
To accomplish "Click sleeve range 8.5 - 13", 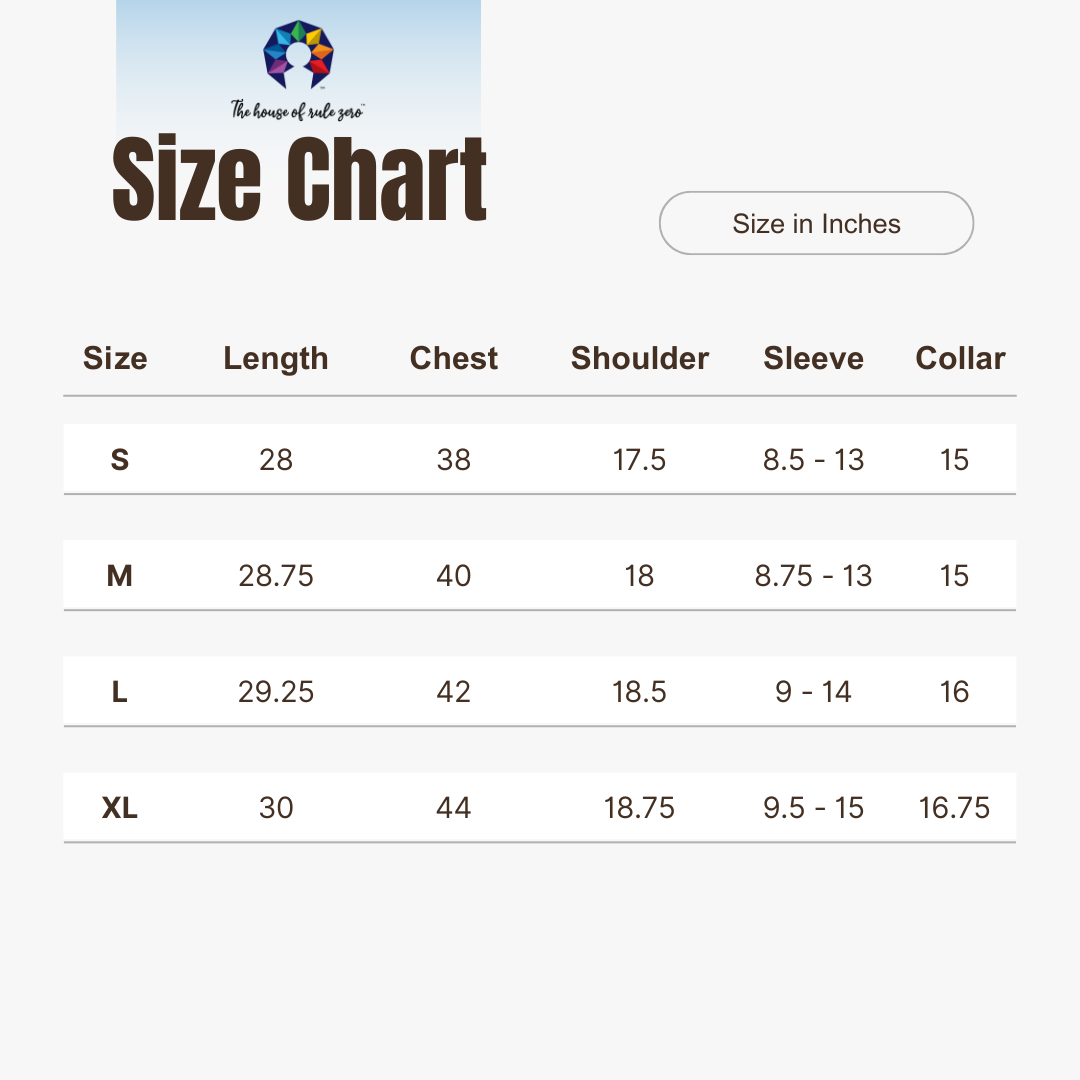I will pos(813,459).
